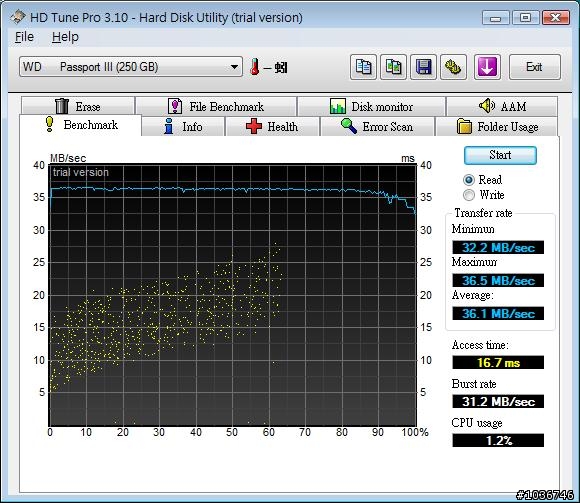Open options with the wrench icon
Image resolution: width=580 pixels, height=503 pixels.
coord(453,67)
